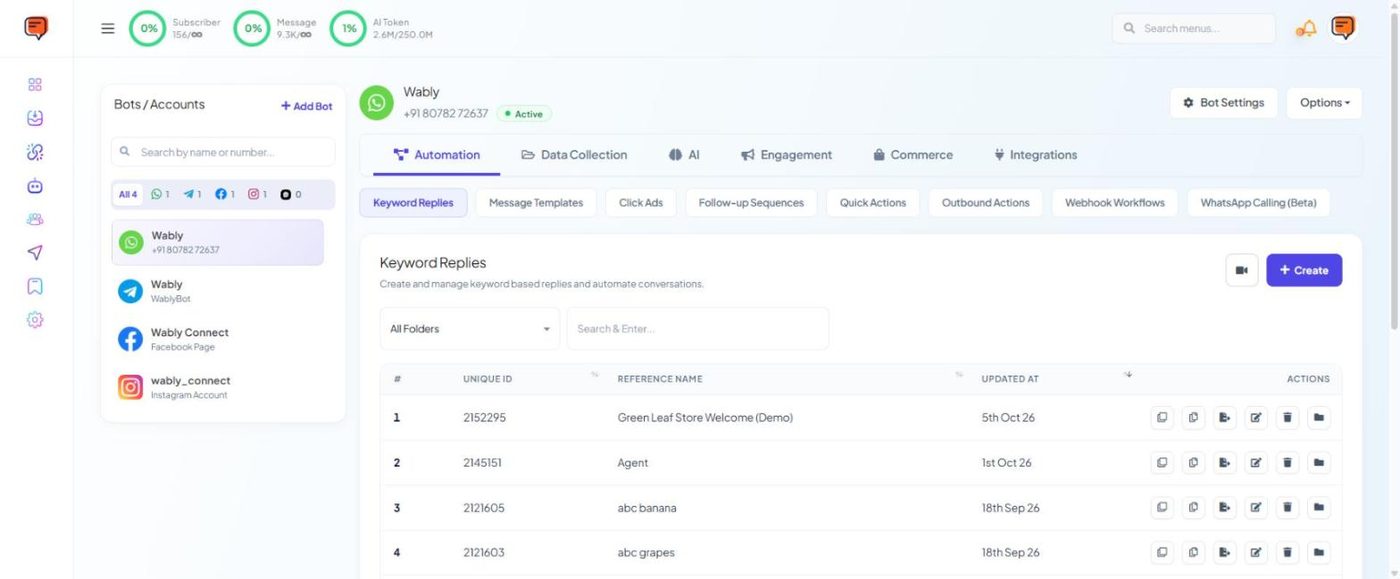Viewport: 1400px width, 579px height.
Task: Click the page vertical scrollbar
Action: [x=1394, y=170]
